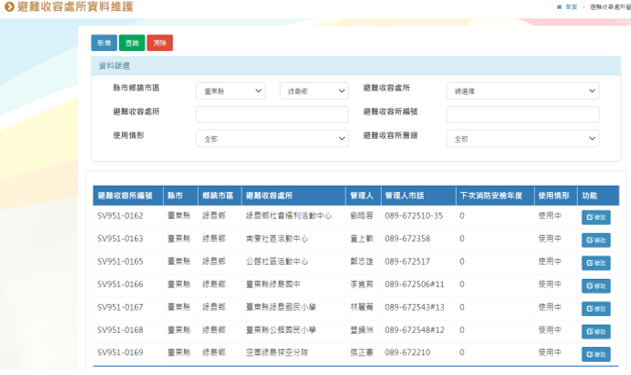Viewport: 631px width, 375px height.
Task: Open the 臺東縣 county dropdown
Action: click(231, 91)
